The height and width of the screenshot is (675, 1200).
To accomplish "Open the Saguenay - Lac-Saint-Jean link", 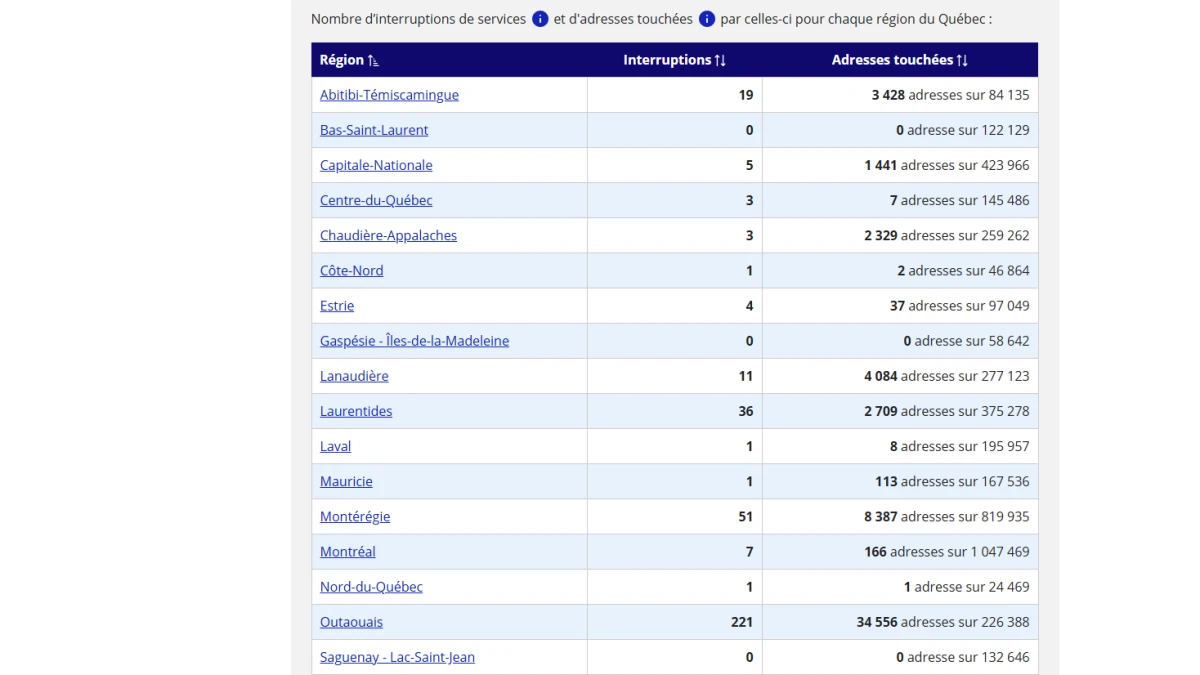I will pos(397,657).
